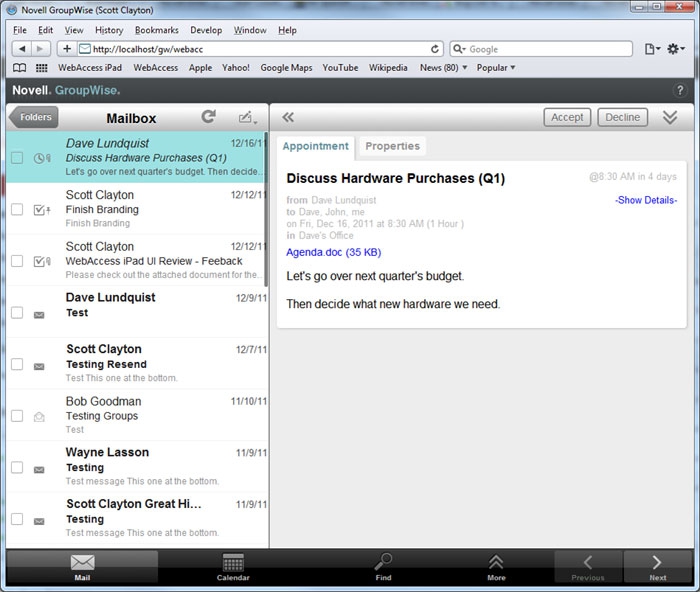
Task: Check the Bob Goodman Testing Groups checkbox
Action: (17, 416)
